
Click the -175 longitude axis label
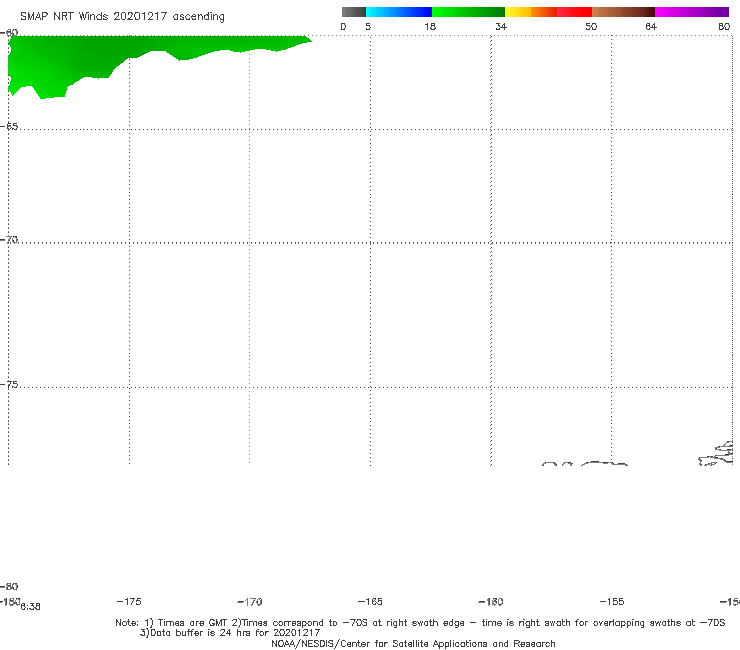129,601
